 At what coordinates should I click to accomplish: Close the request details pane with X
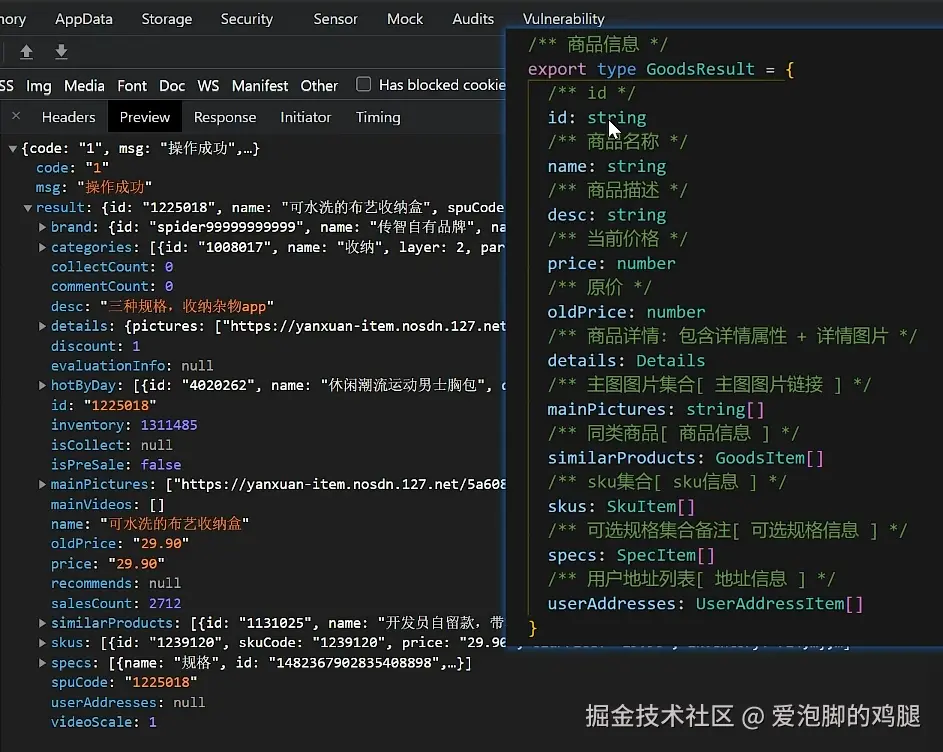click(16, 116)
